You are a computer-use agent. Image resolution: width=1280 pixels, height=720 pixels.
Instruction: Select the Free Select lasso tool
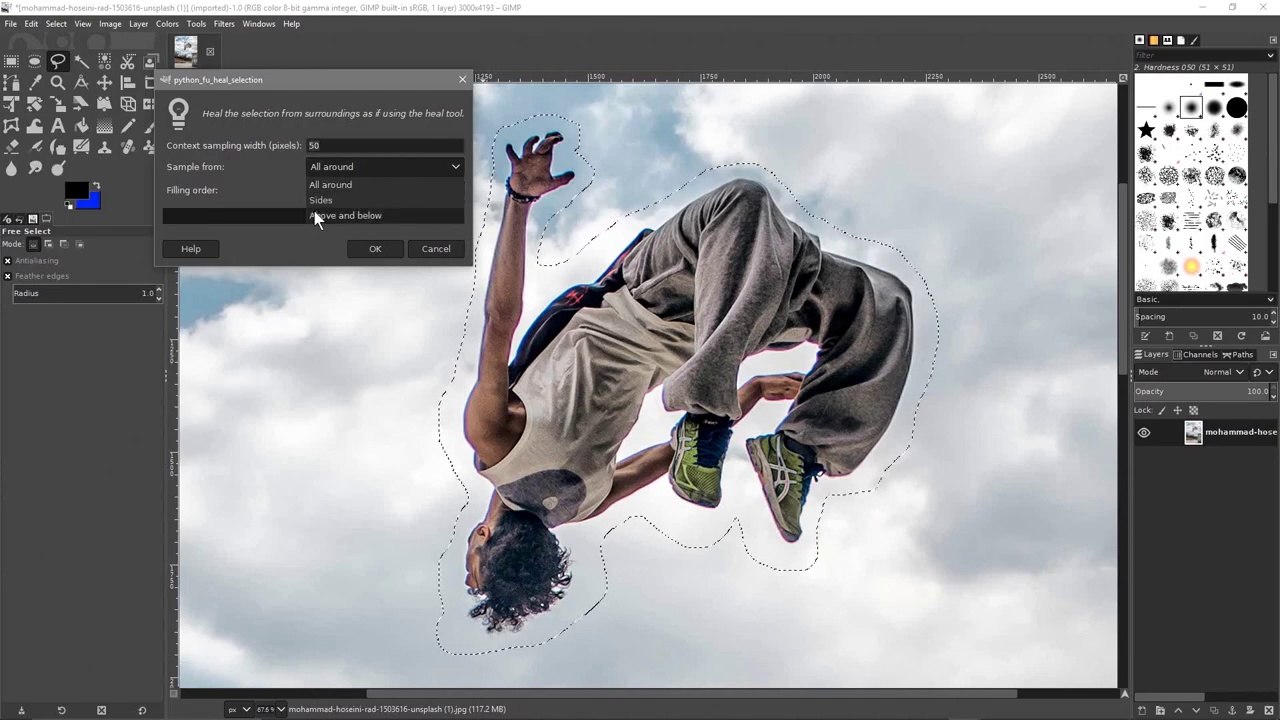(58, 61)
